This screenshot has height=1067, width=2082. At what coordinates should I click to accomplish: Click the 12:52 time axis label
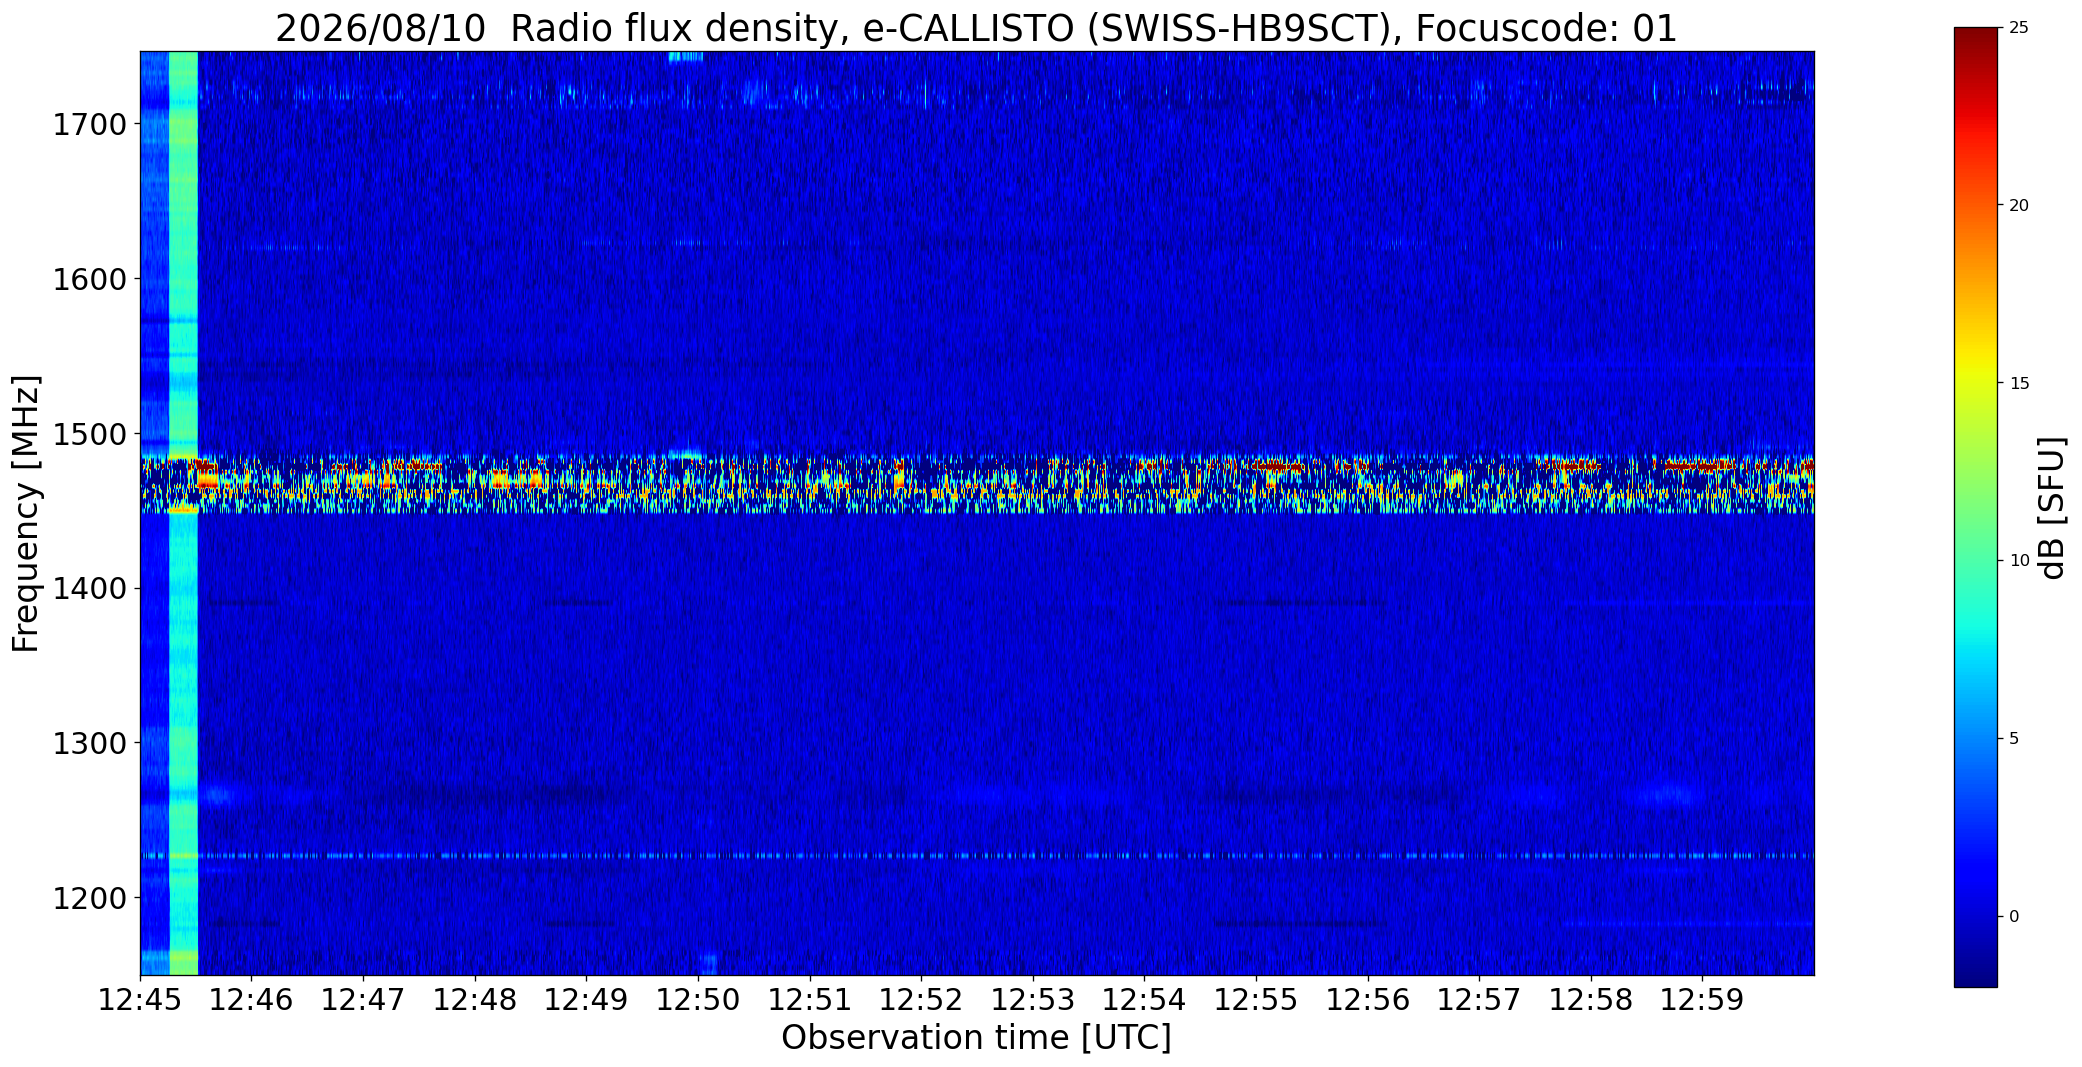(921, 999)
